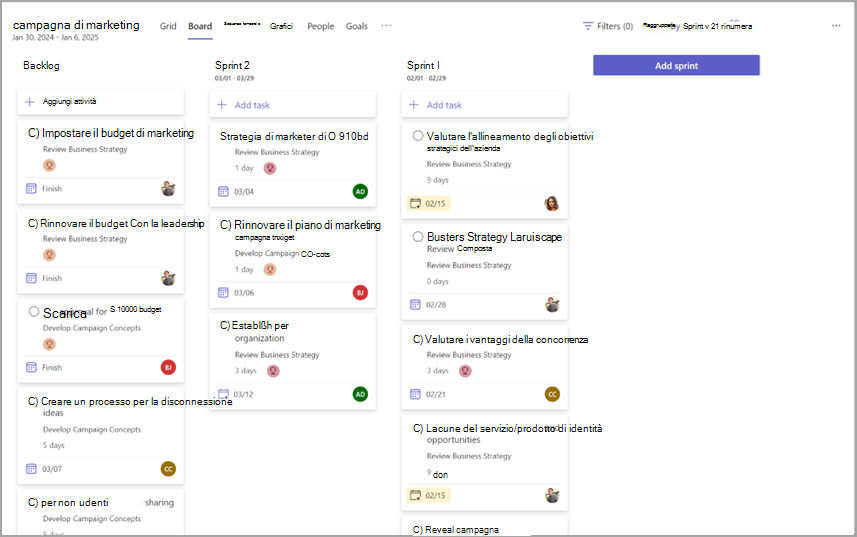The width and height of the screenshot is (857, 537).
Task: Click the 02/15 date badge on Valutare l'allineamento card
Action: coord(428,204)
